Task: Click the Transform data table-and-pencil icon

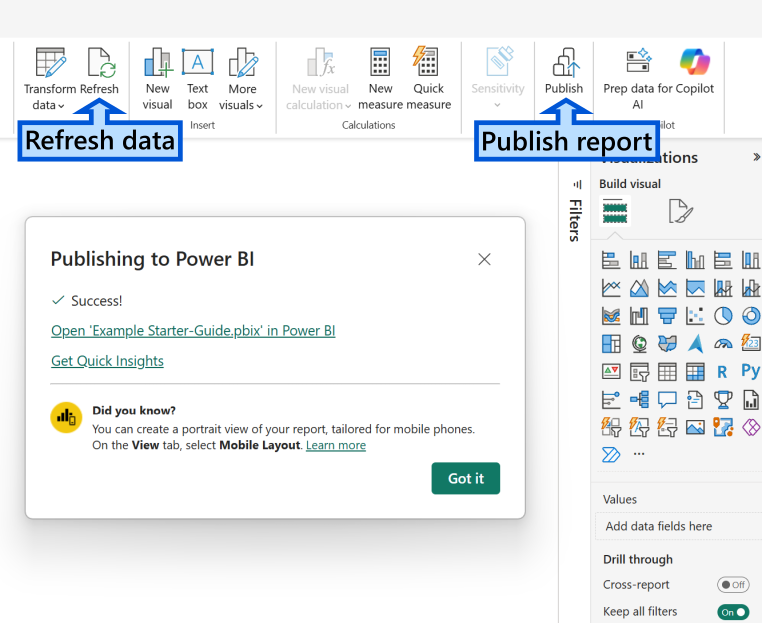Action: pyautogui.click(x=51, y=62)
